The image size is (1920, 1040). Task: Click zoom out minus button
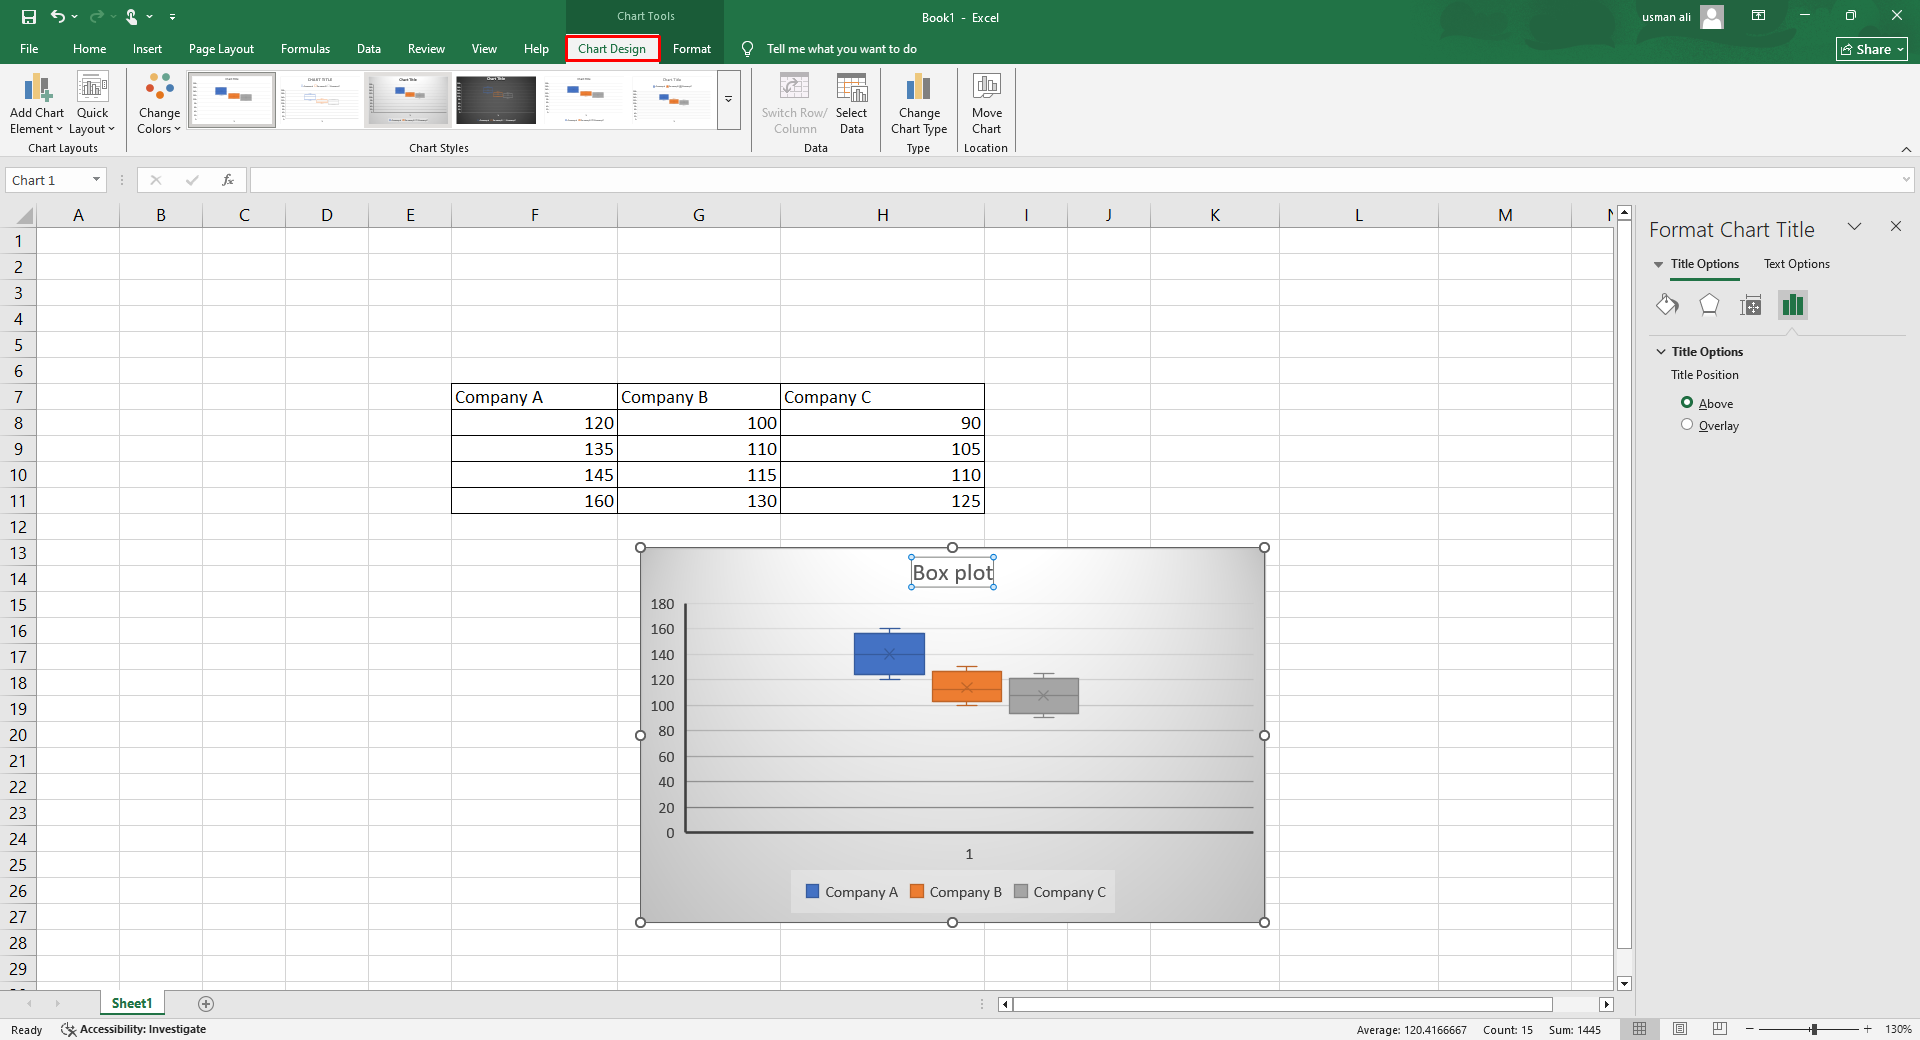pyautogui.click(x=1750, y=1029)
